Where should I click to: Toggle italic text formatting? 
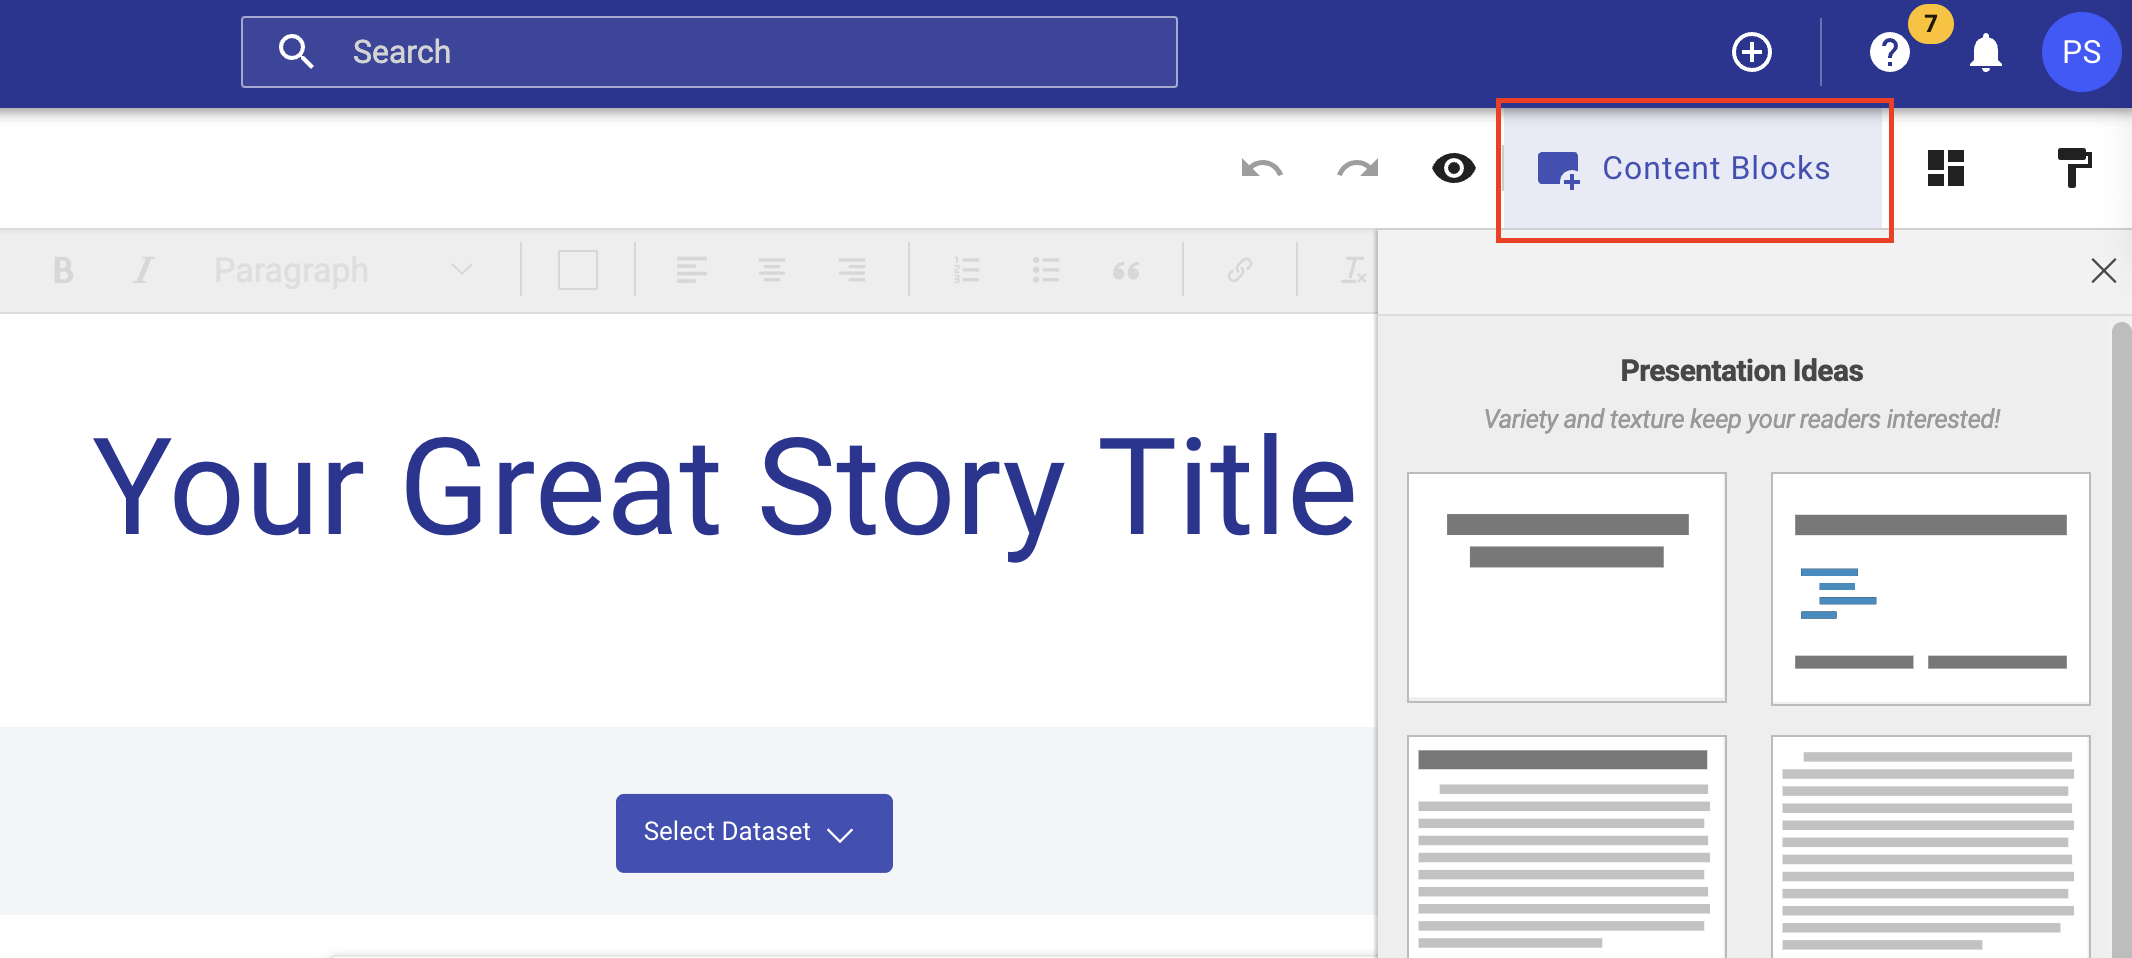[x=144, y=270]
